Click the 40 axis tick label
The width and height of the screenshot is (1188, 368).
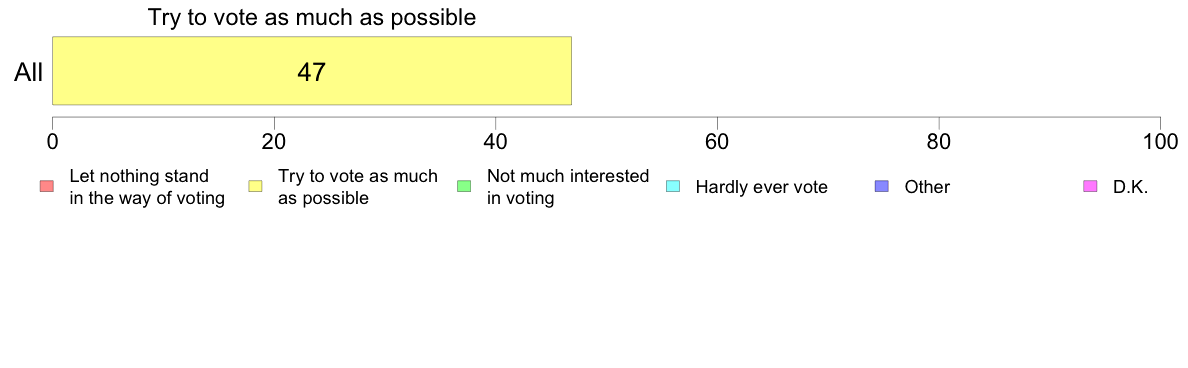(496, 141)
